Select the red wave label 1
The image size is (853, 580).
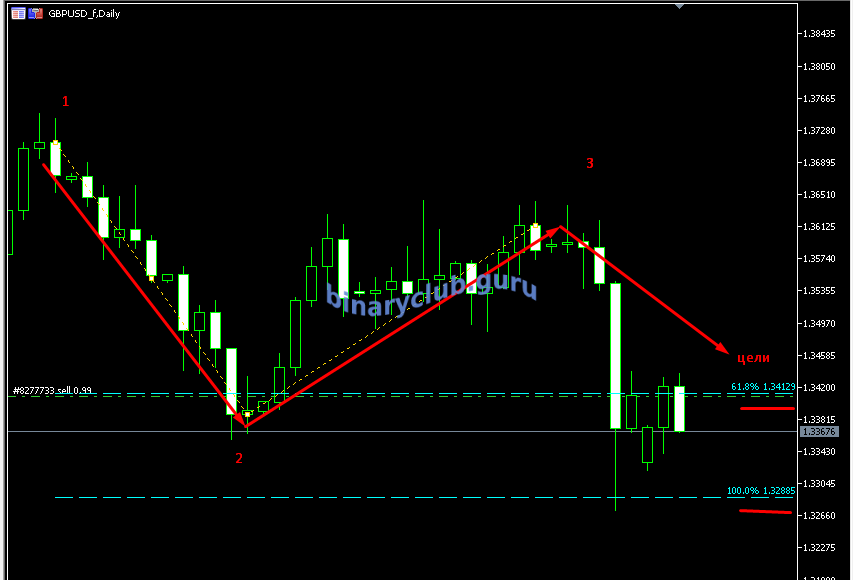coord(66,101)
